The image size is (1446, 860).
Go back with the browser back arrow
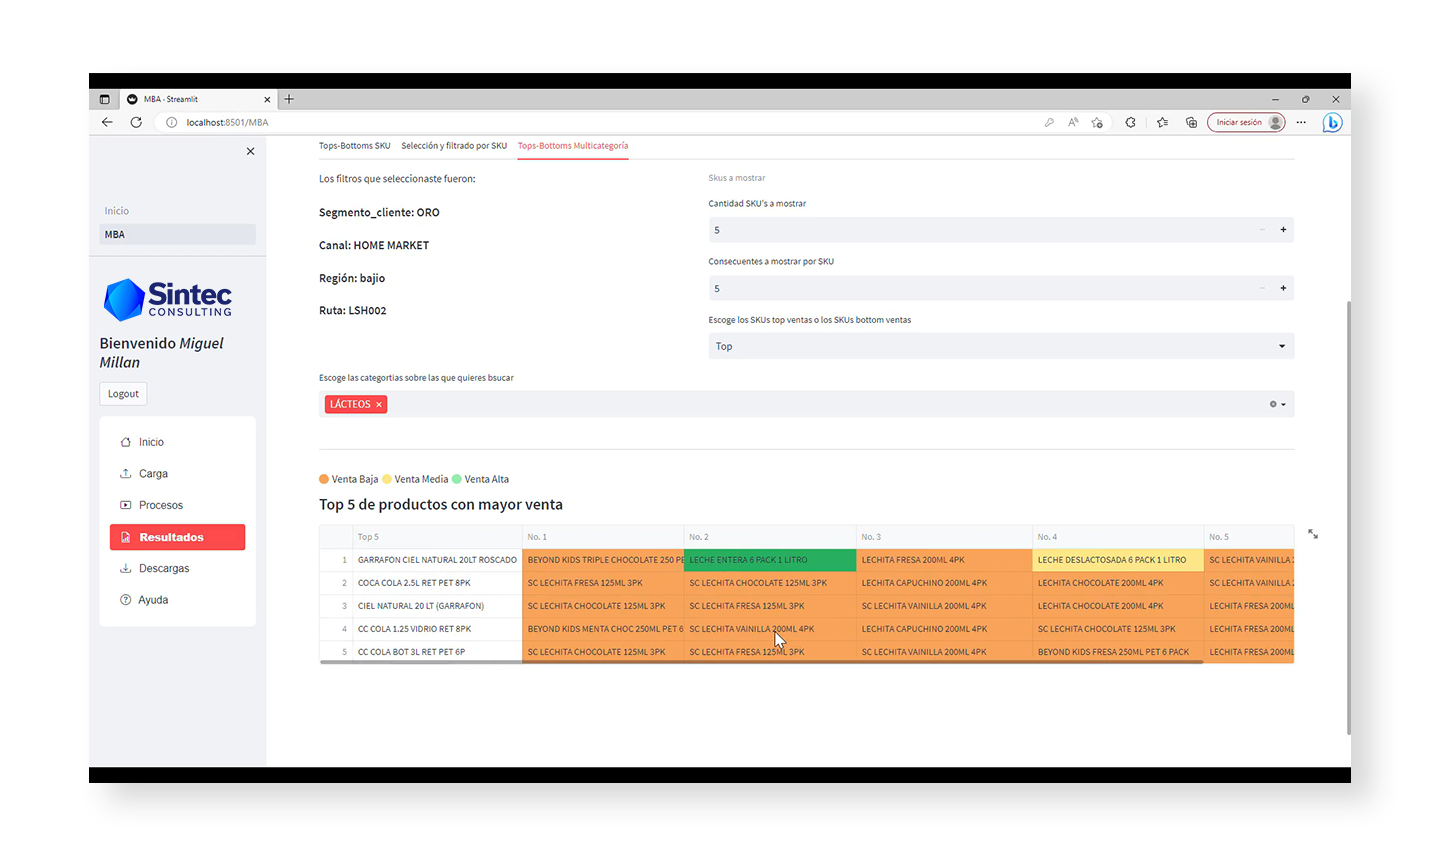[107, 122]
